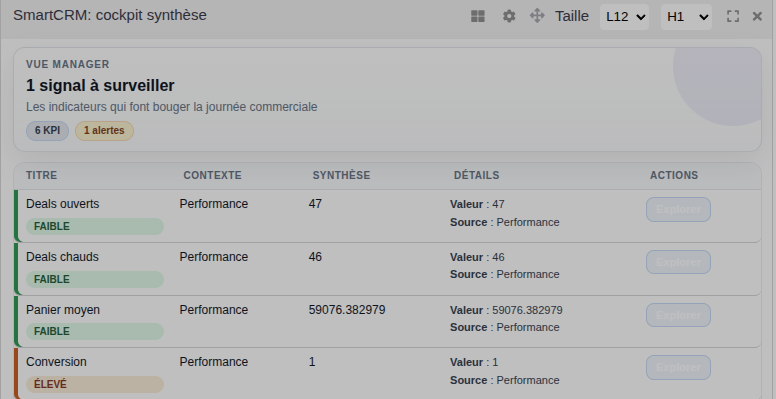Select the Panier moyen row title

pyautogui.click(x=63, y=310)
